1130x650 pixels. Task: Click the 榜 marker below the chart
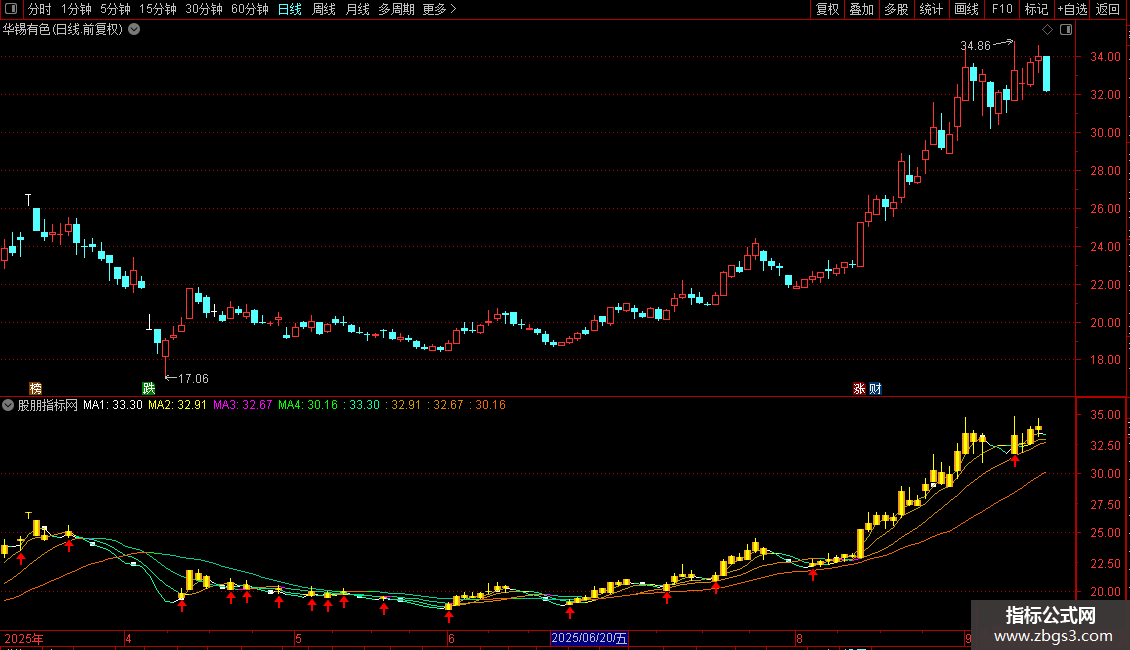click(x=35, y=388)
